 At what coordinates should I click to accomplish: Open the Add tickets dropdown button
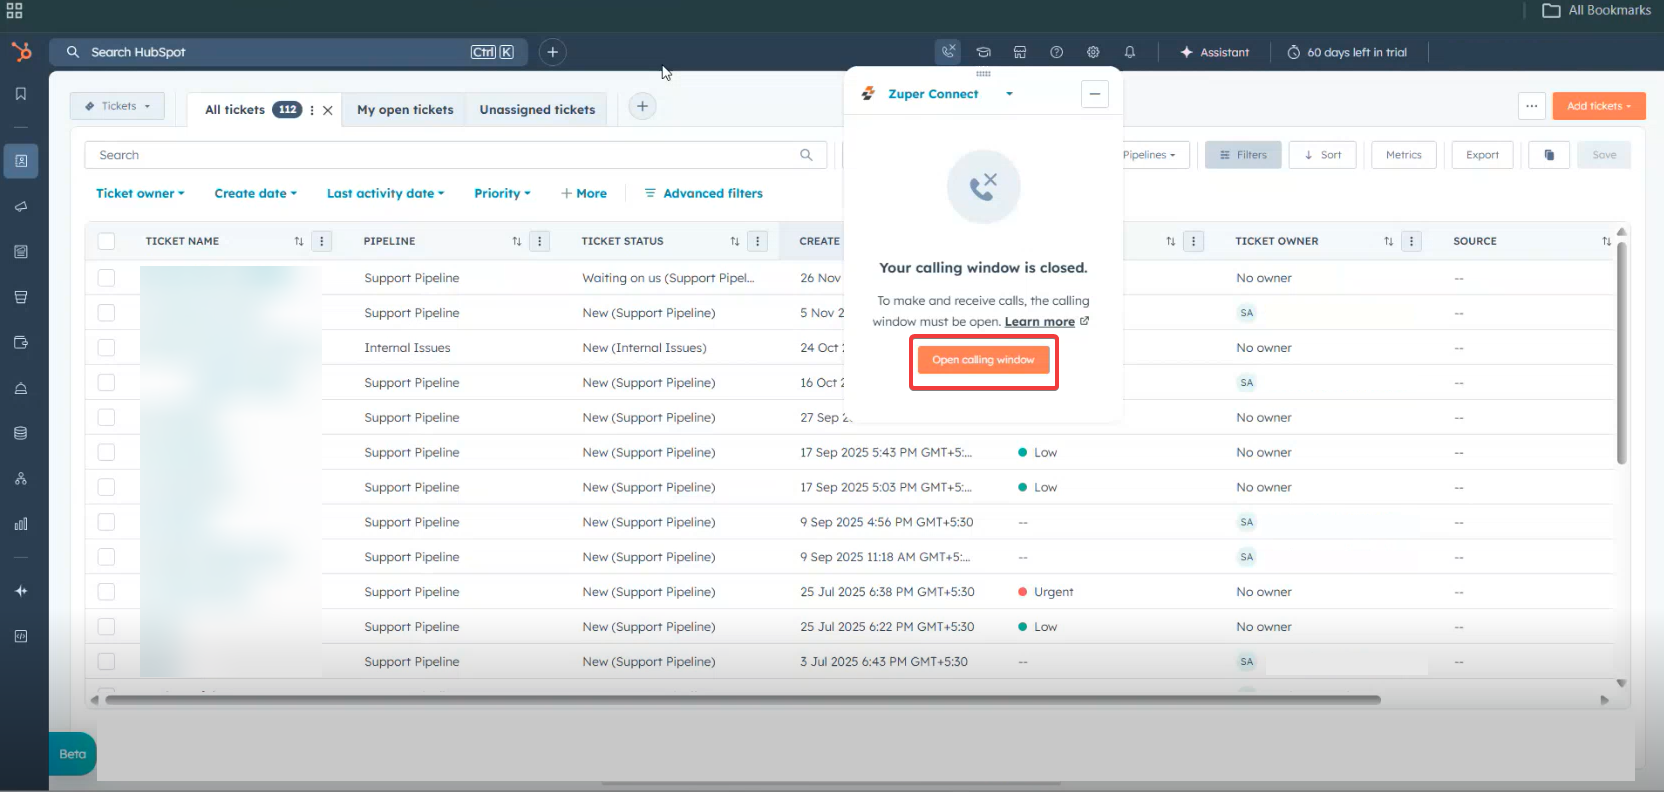pos(1599,106)
